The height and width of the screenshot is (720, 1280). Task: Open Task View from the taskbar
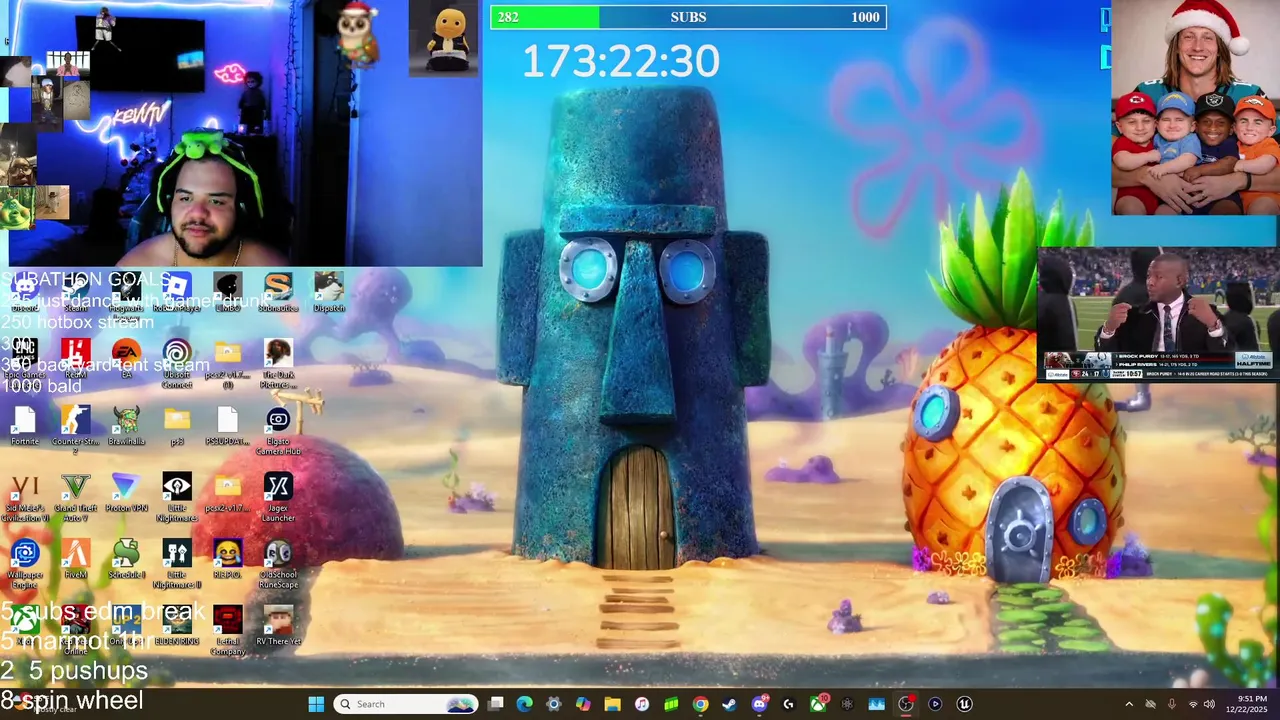pyautogui.click(x=496, y=704)
